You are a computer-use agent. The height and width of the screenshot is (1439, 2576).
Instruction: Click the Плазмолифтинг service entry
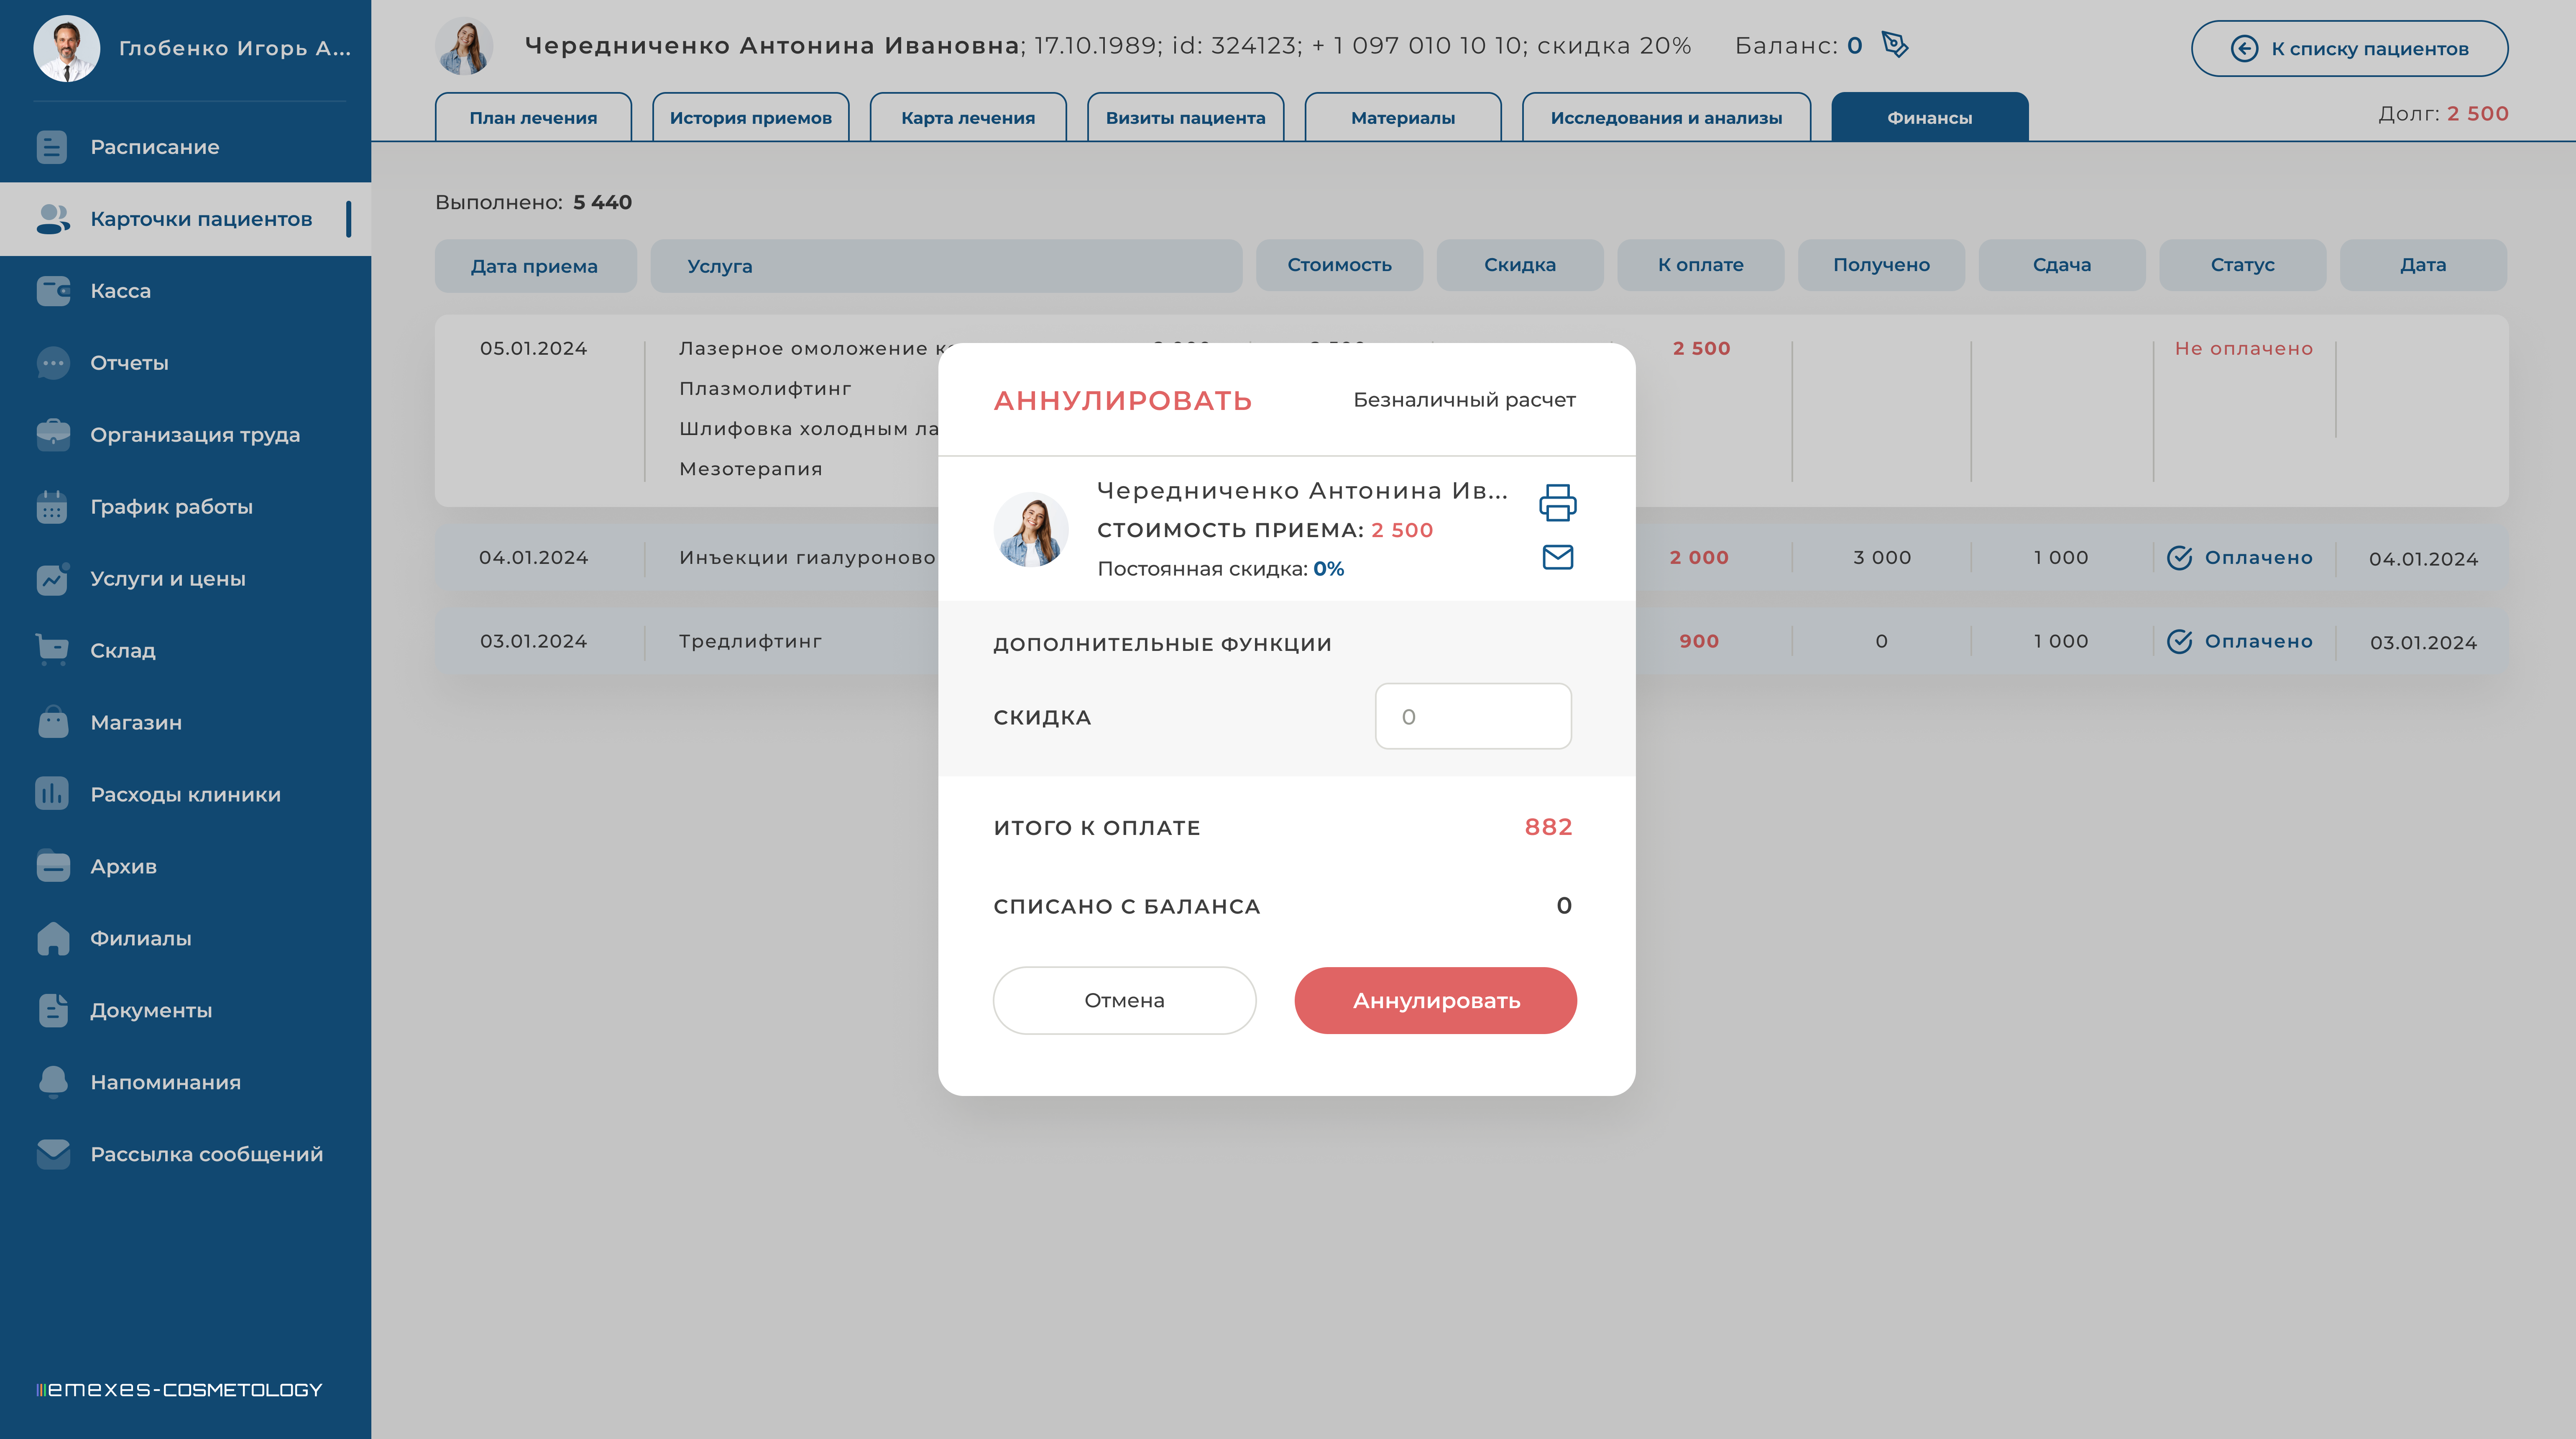pyautogui.click(x=765, y=389)
